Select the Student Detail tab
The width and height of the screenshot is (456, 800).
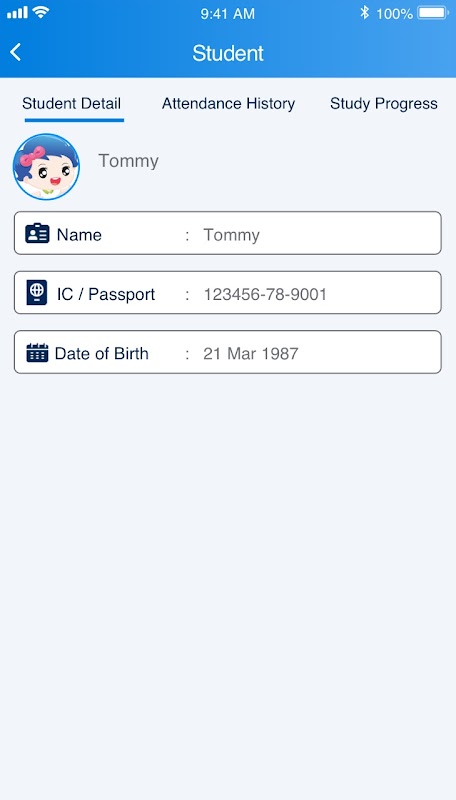(71, 104)
